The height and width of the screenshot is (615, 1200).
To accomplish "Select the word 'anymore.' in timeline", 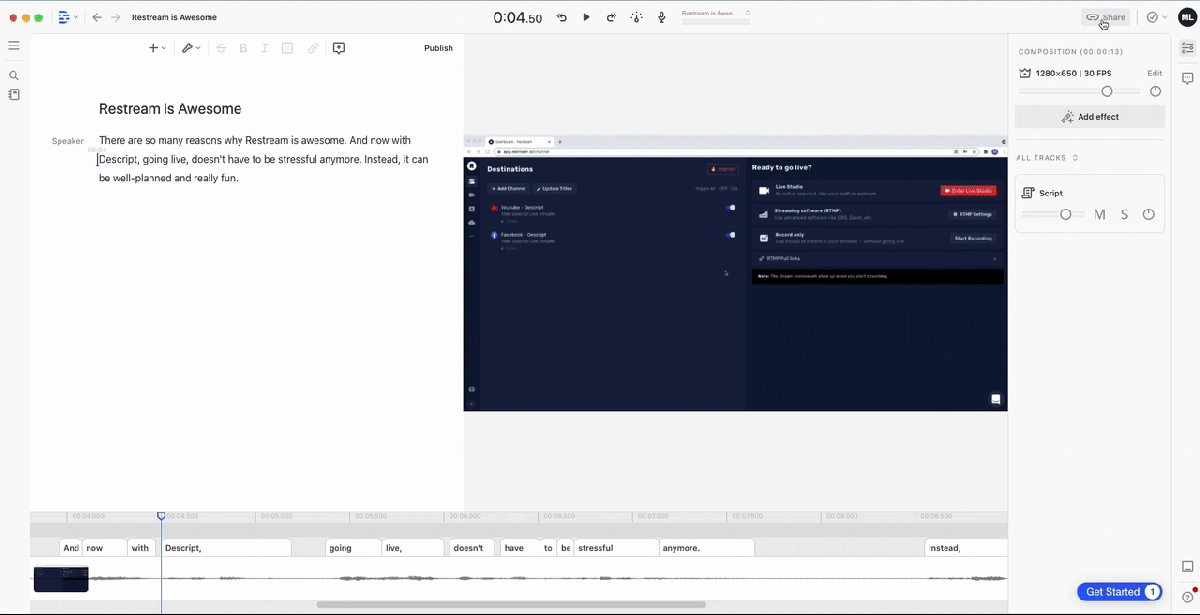I will click(707, 548).
